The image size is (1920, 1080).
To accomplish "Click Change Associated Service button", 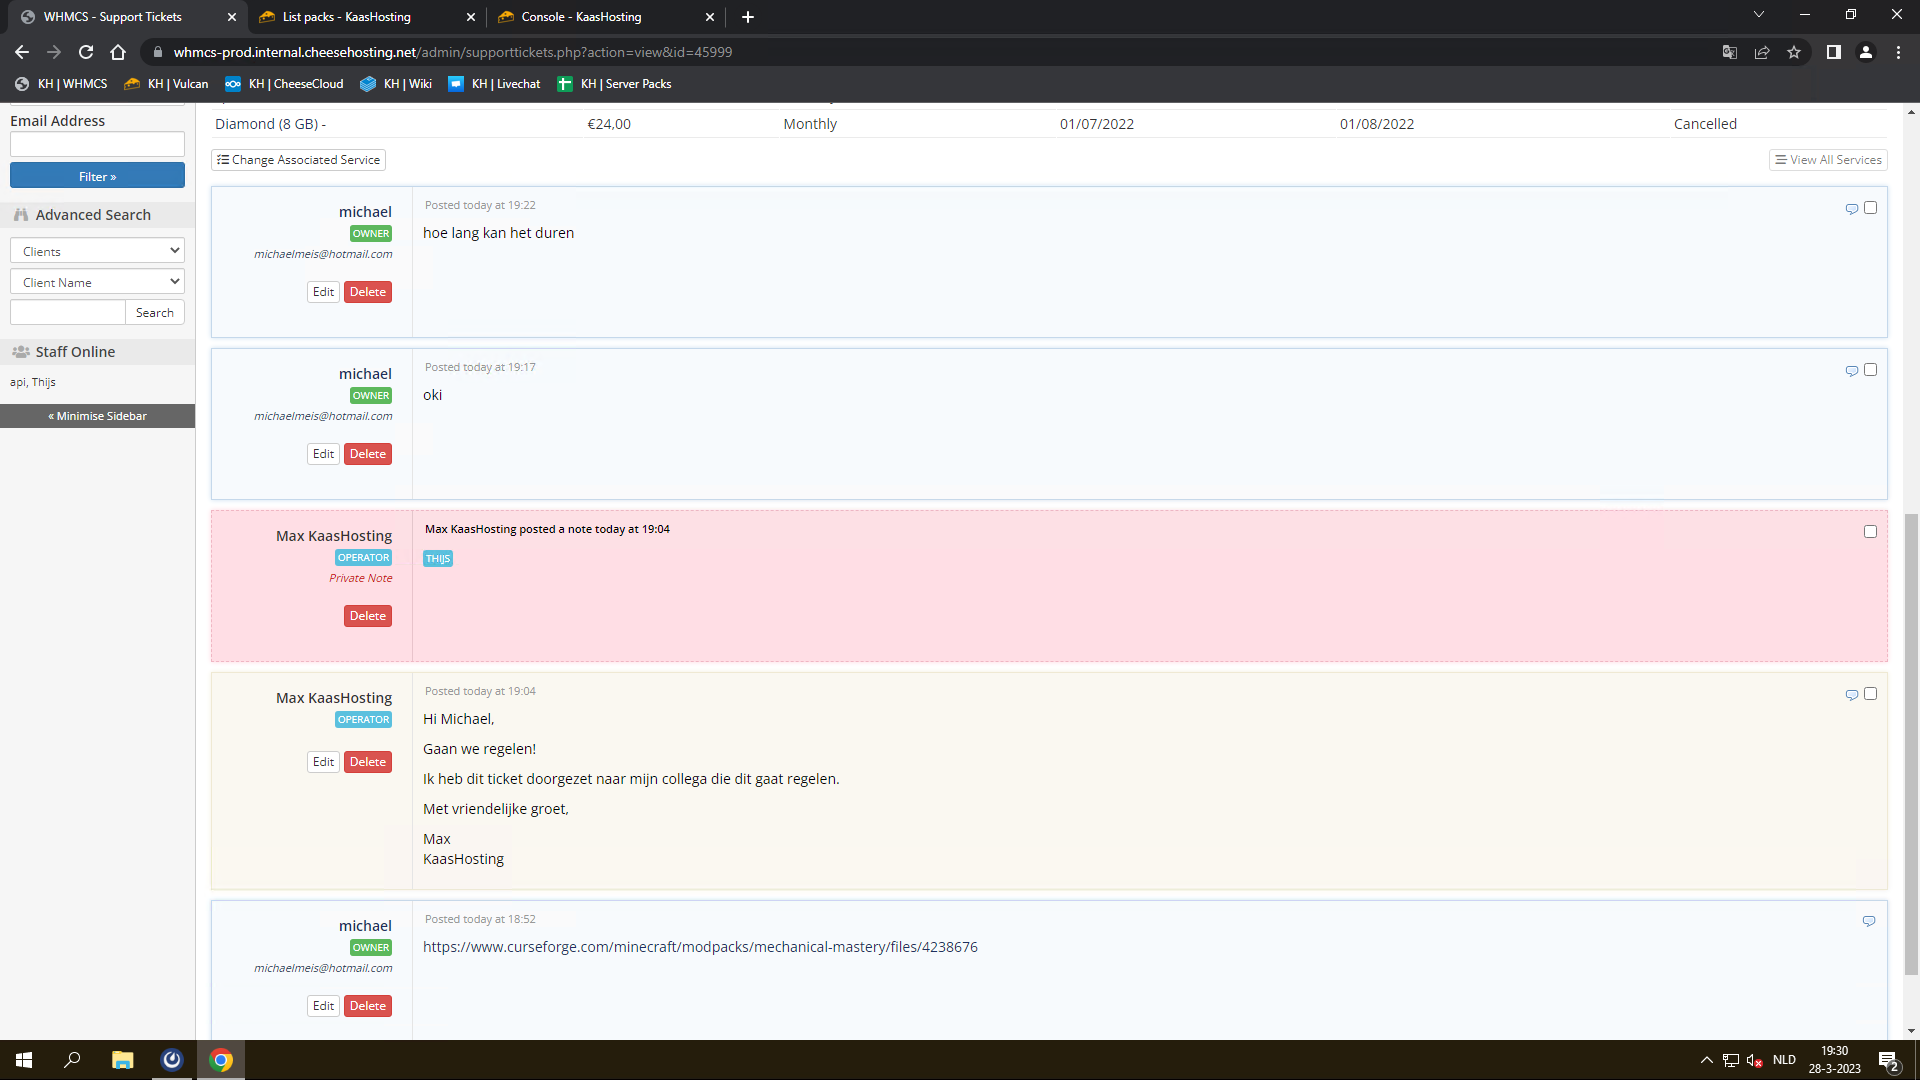I will (298, 160).
